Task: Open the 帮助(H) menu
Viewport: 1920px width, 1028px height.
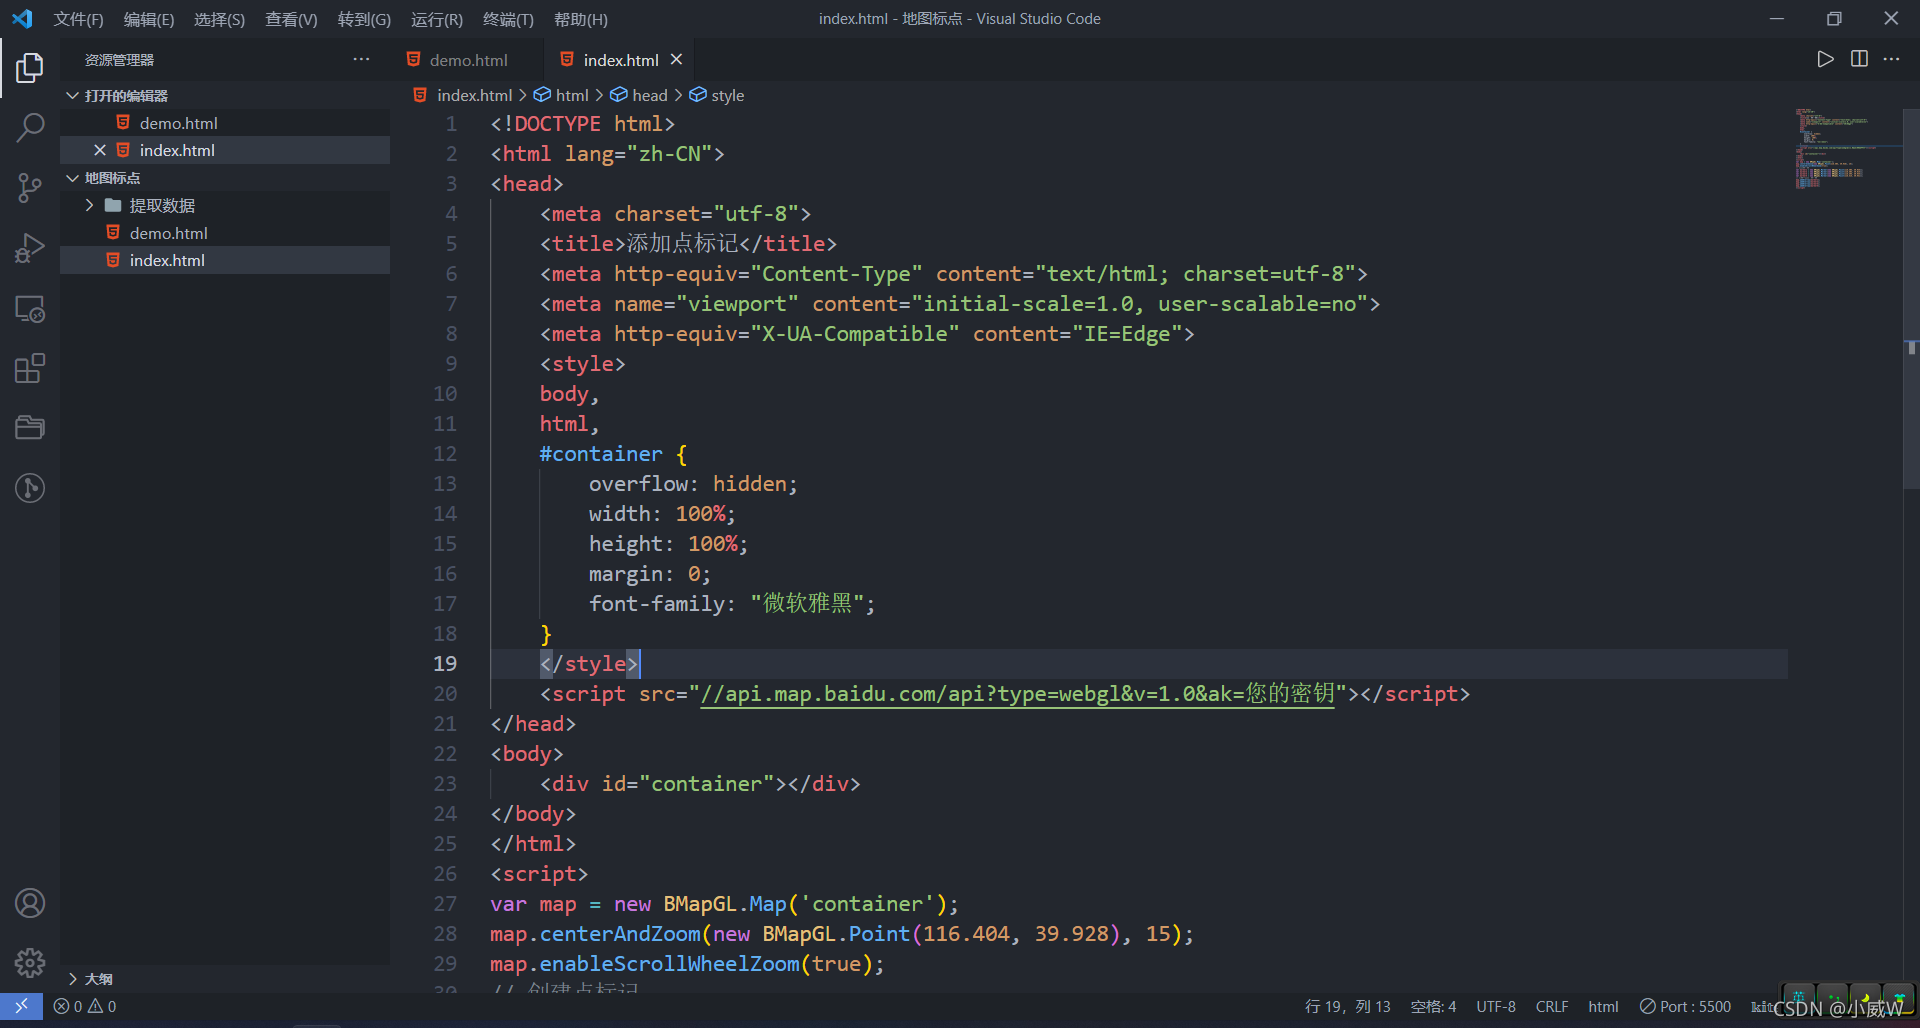Action: (580, 19)
